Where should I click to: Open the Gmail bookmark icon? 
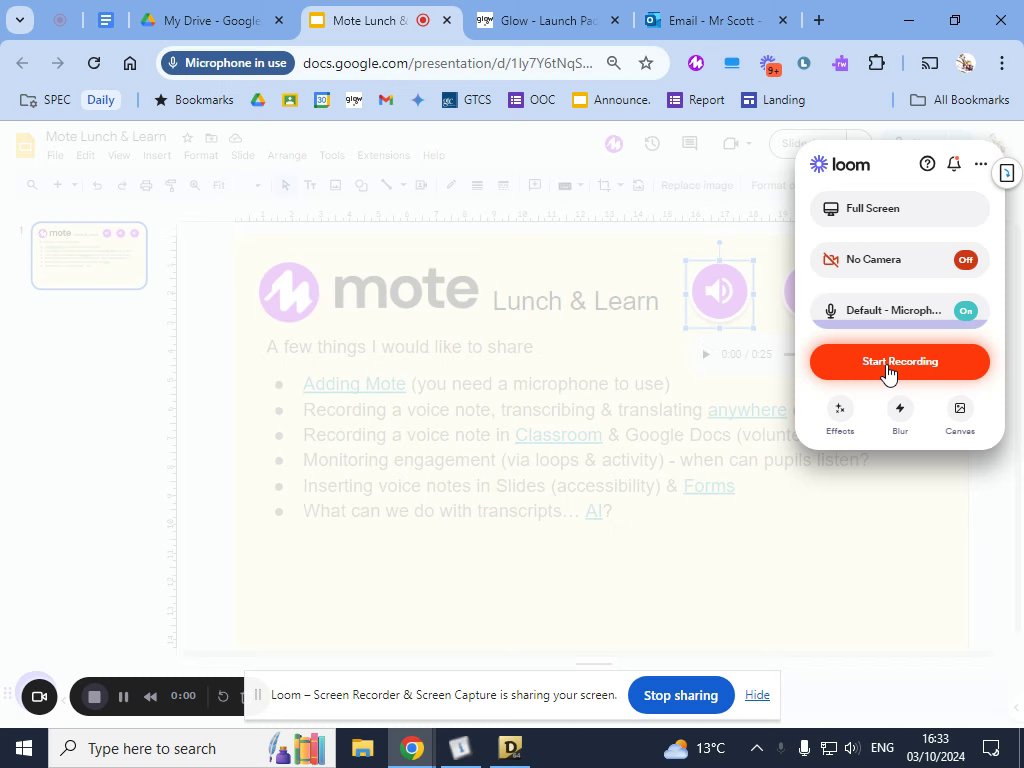(x=386, y=100)
